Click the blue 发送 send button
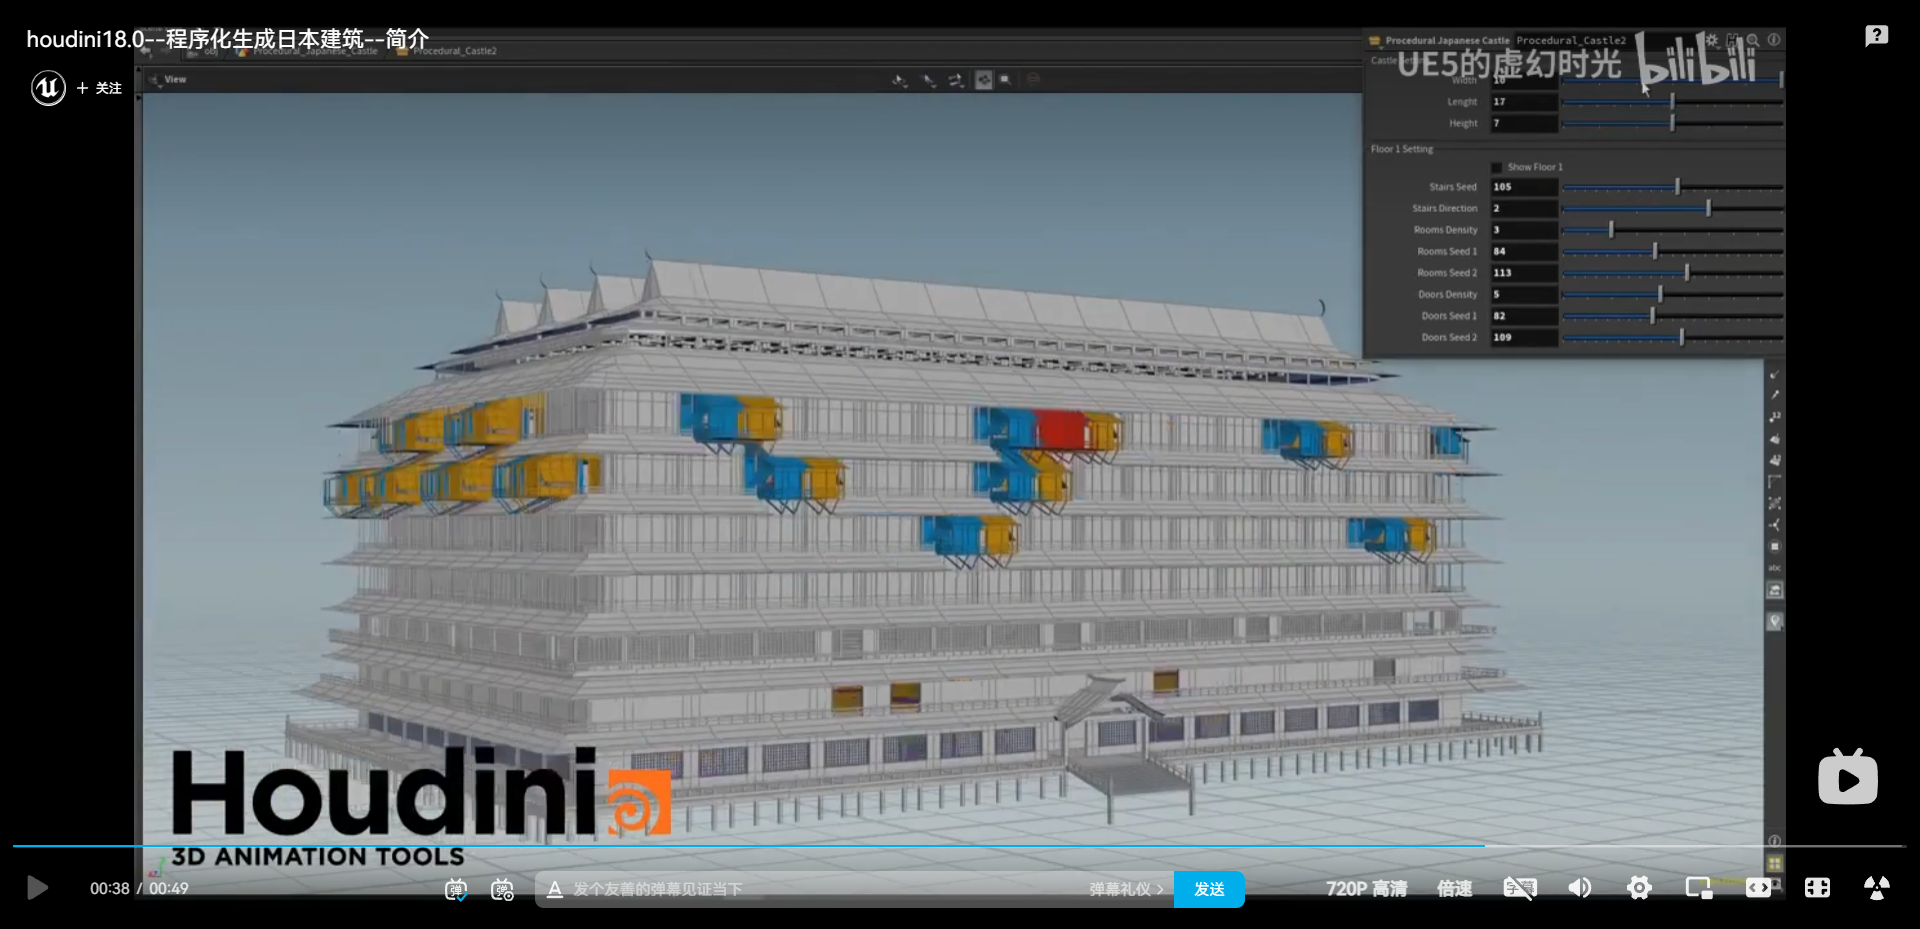Screen dimensions: 1920x929 [x=1209, y=889]
